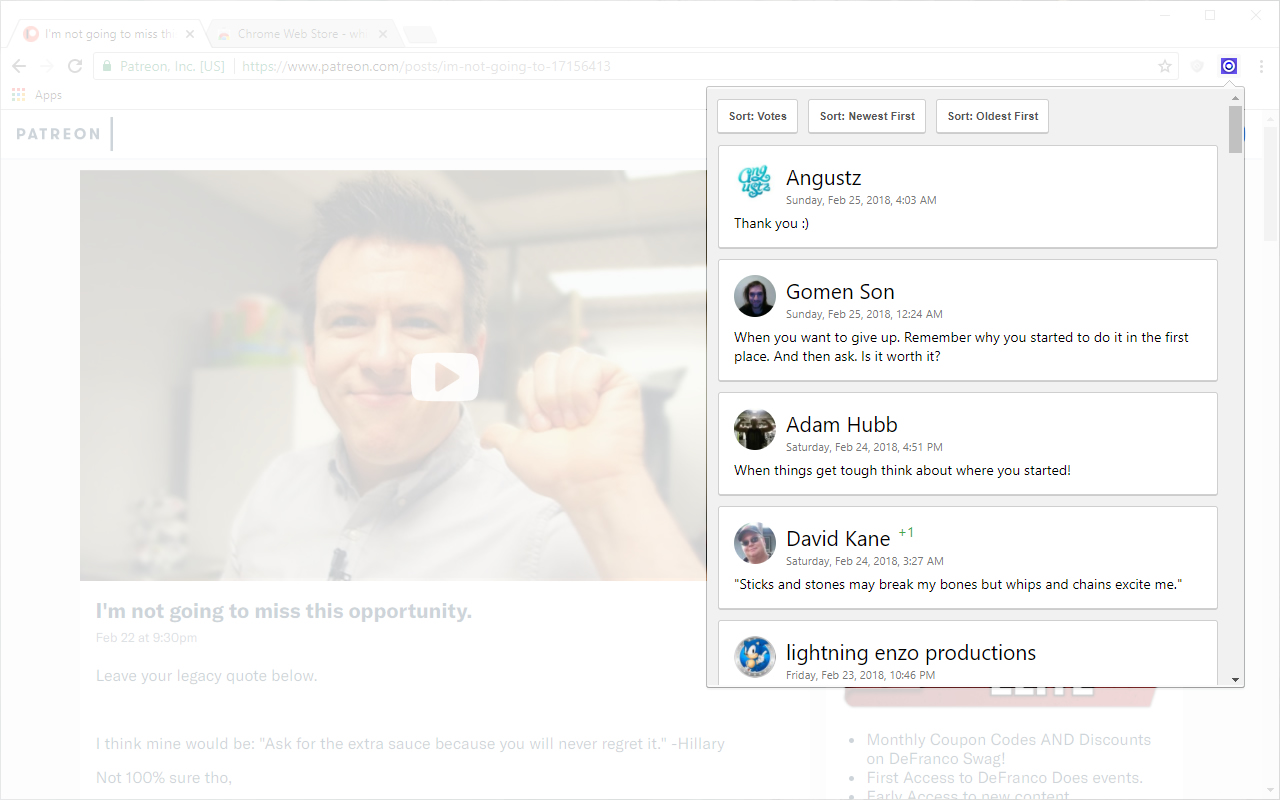Click Gomen Son's timestamp 12:24 AM
This screenshot has height=800, width=1280.
click(x=864, y=314)
